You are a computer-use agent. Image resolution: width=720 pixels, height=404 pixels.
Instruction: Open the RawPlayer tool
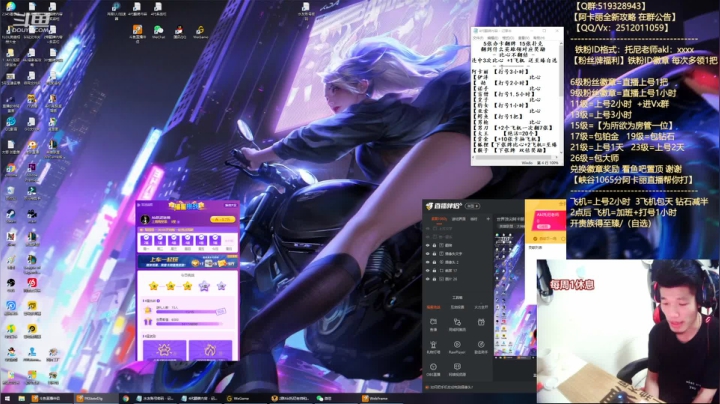point(457,347)
